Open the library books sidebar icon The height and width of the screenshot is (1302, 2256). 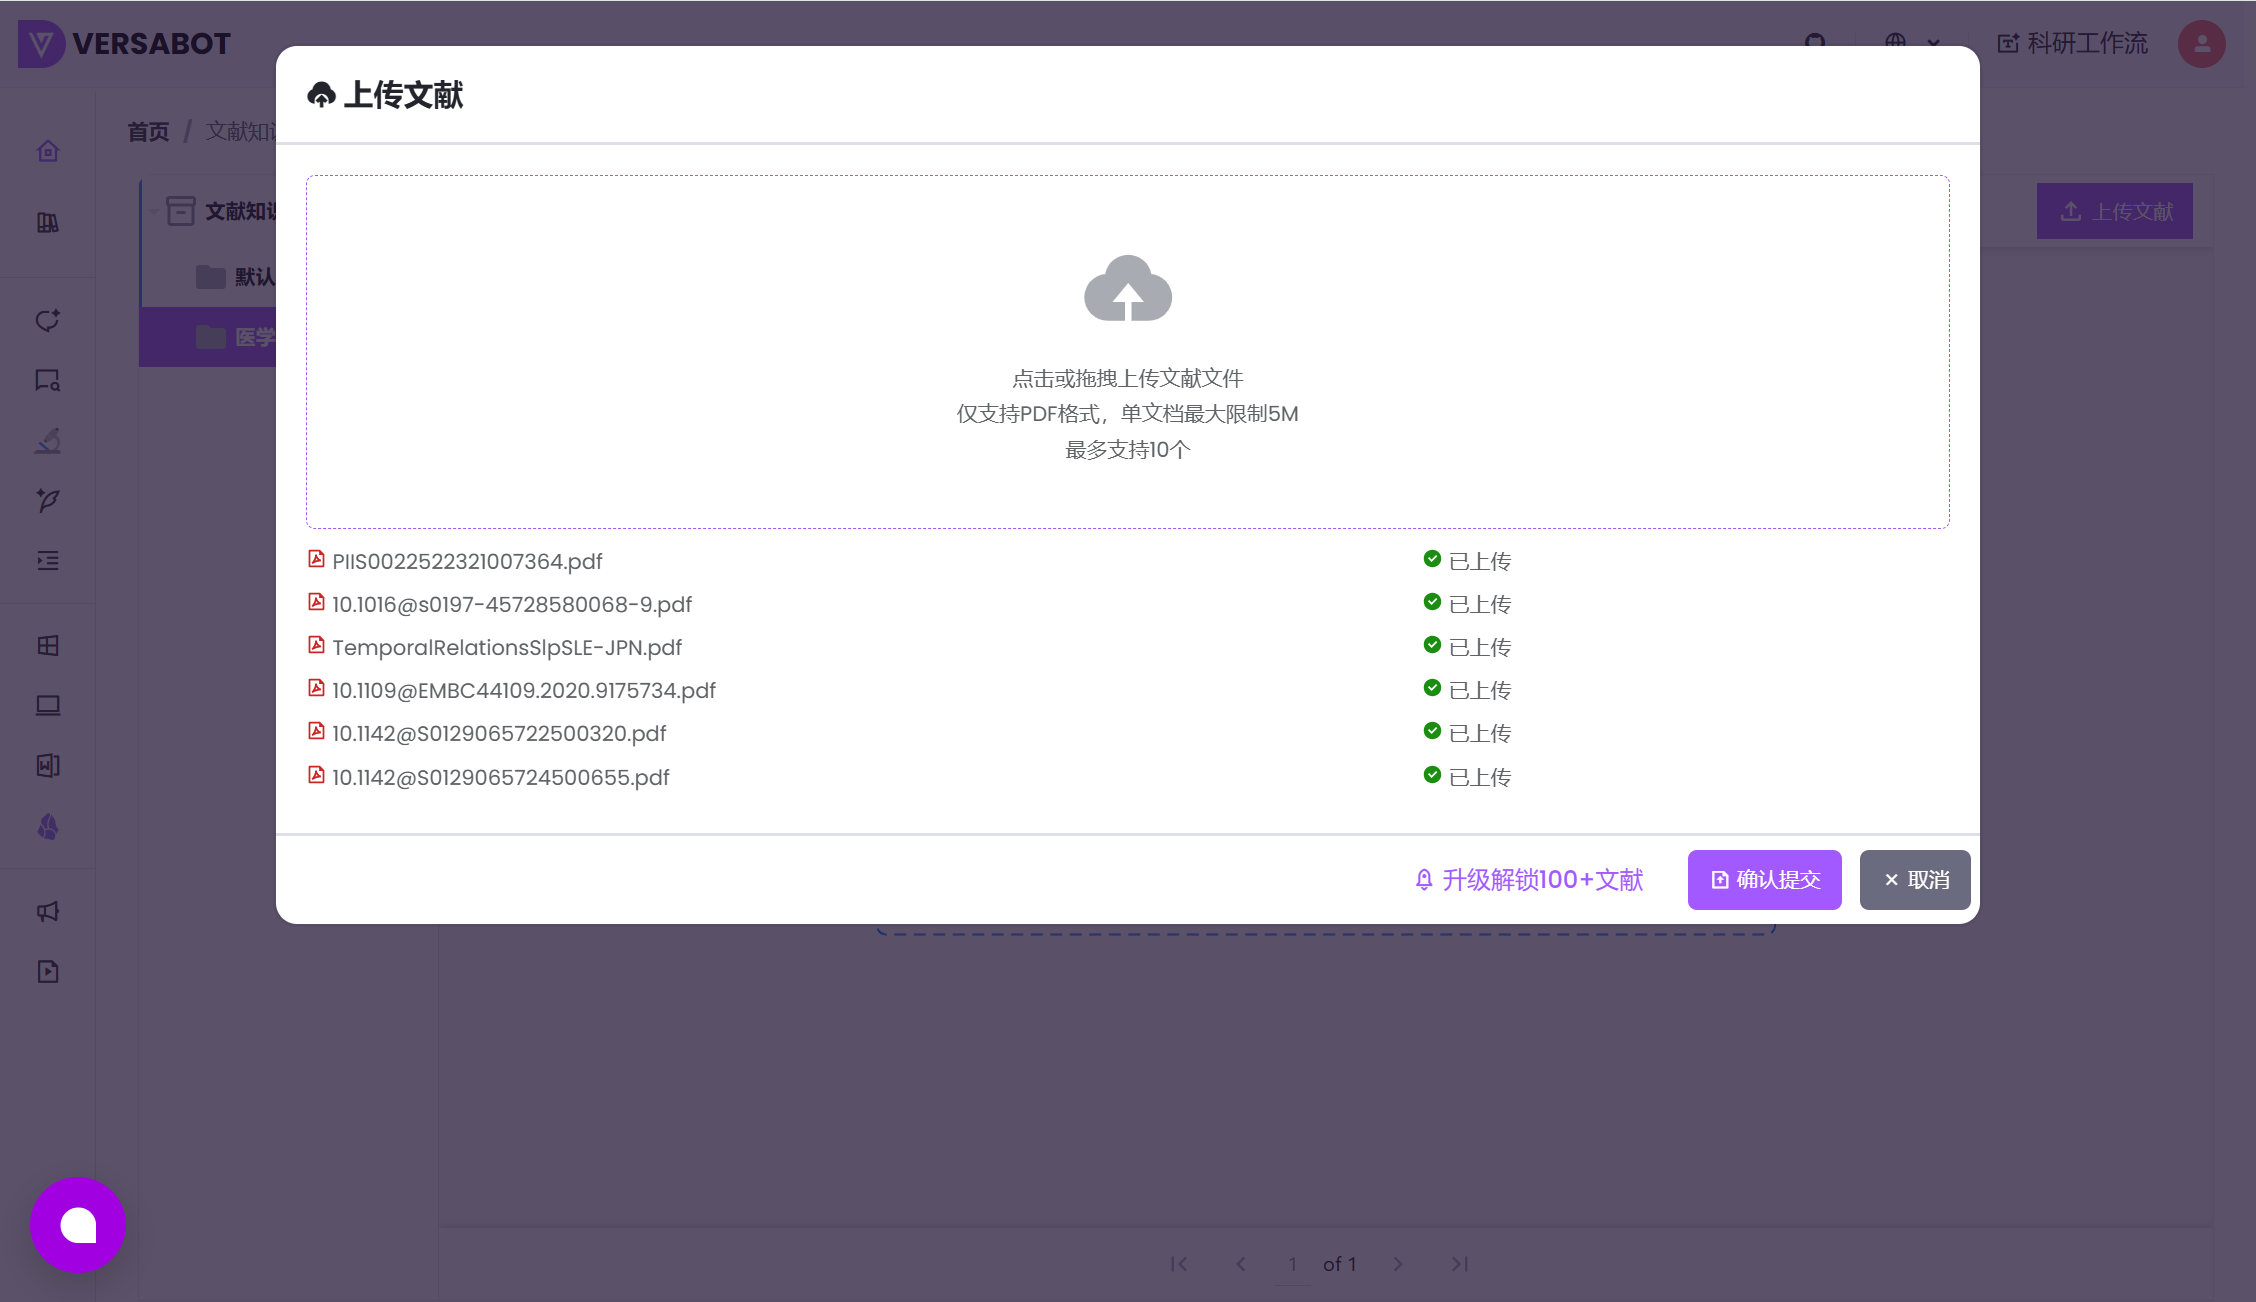click(48, 223)
